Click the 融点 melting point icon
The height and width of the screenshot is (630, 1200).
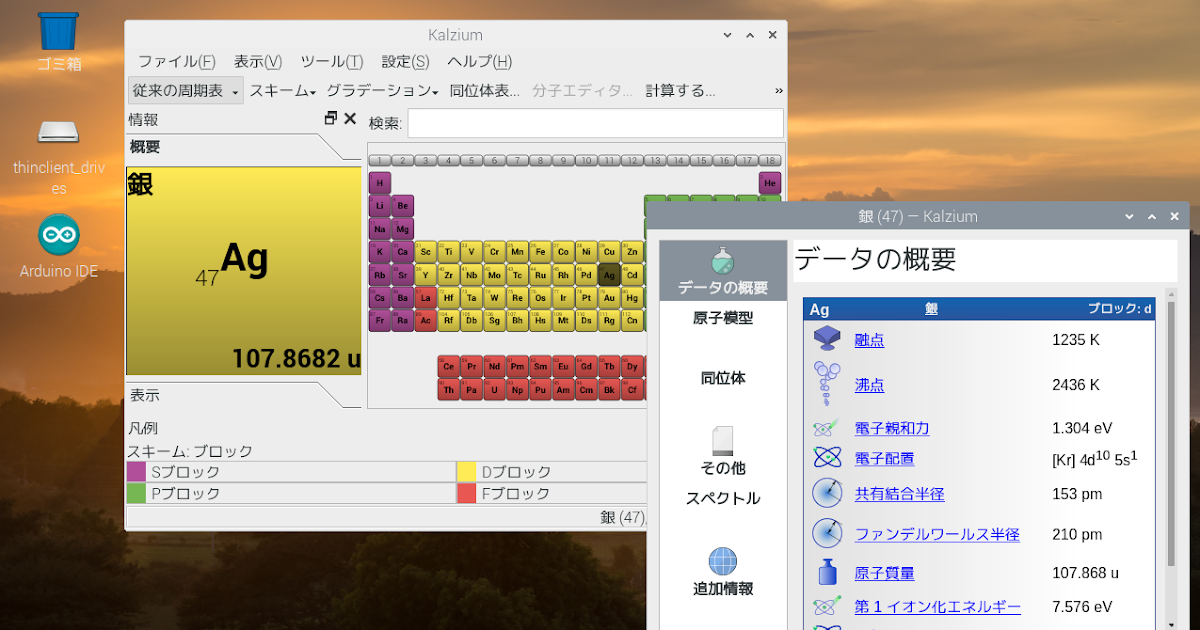click(x=827, y=339)
